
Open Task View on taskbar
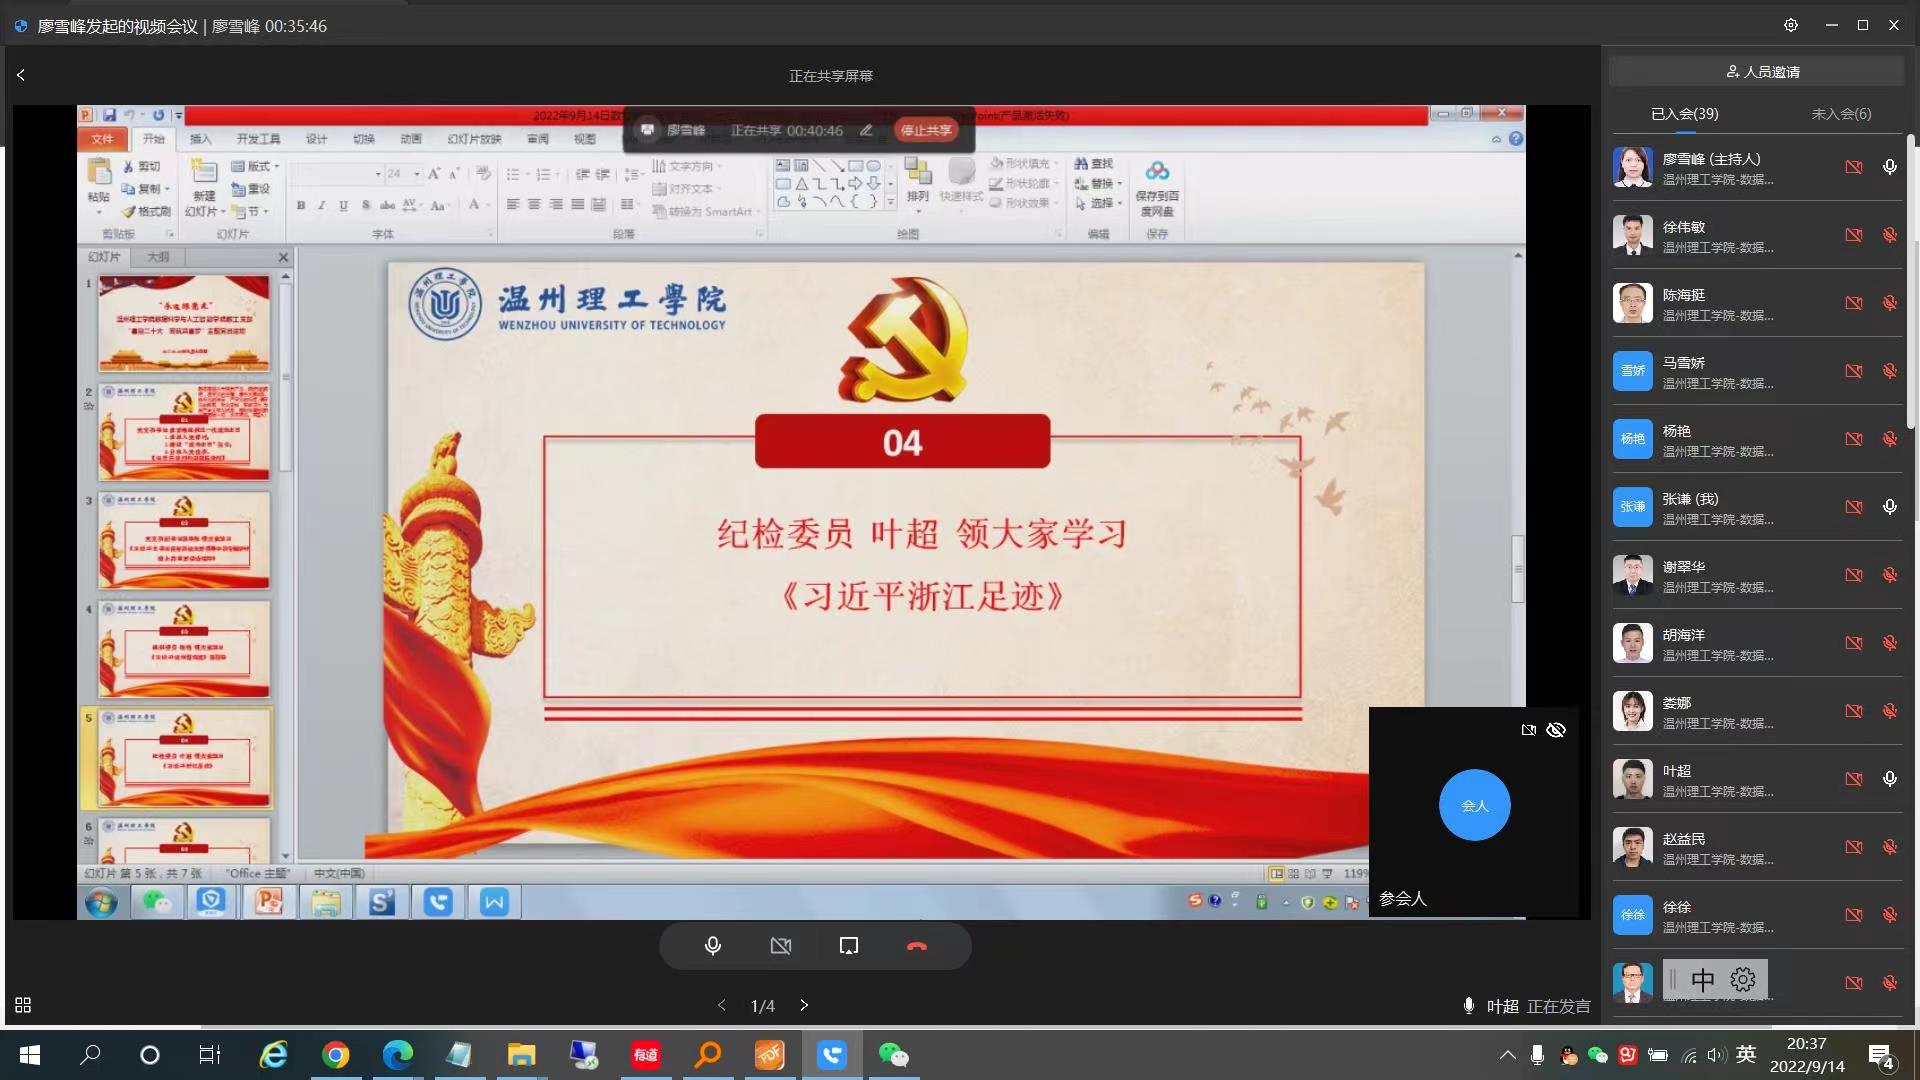coord(209,1055)
